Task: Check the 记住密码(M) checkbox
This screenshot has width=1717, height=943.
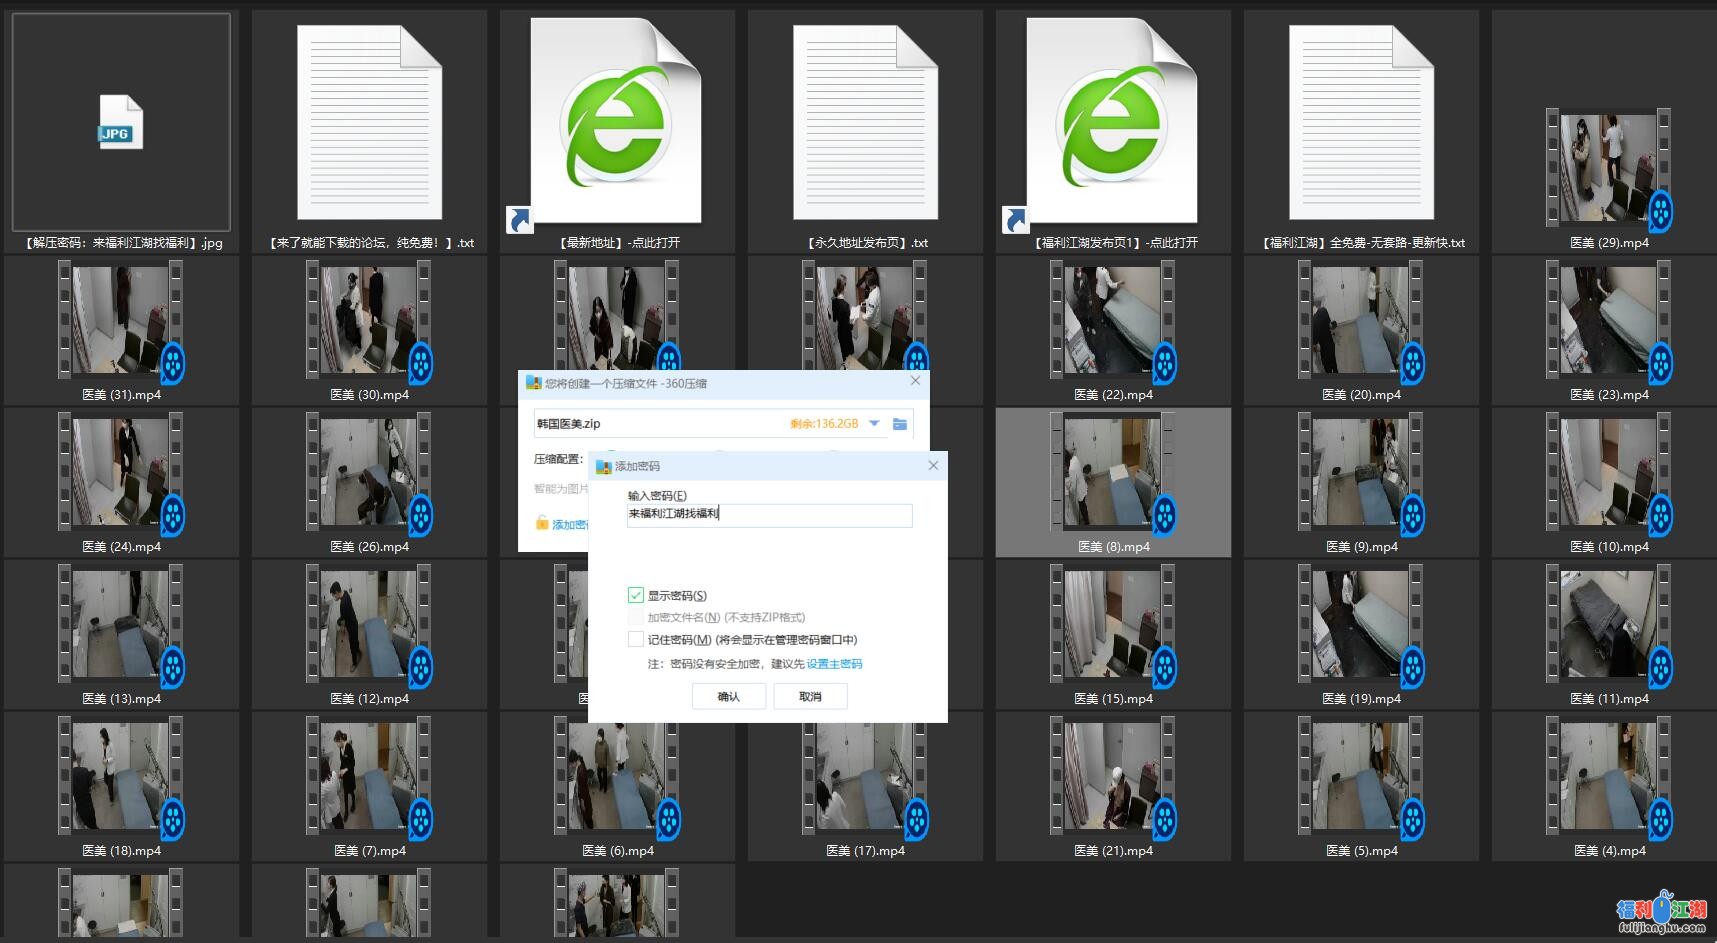Action: 635,639
